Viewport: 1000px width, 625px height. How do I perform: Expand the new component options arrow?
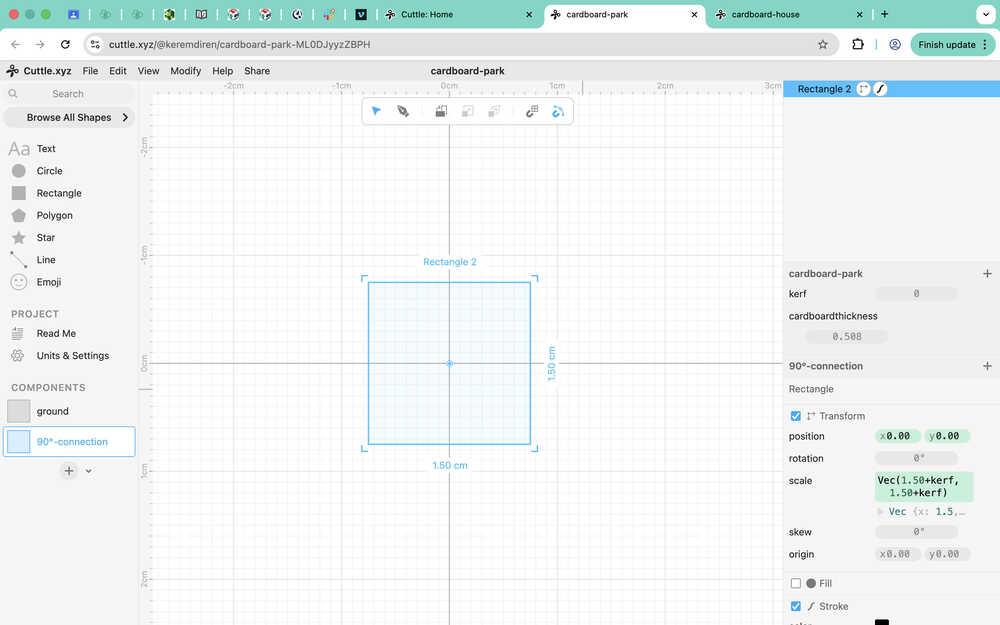pyautogui.click(x=89, y=471)
